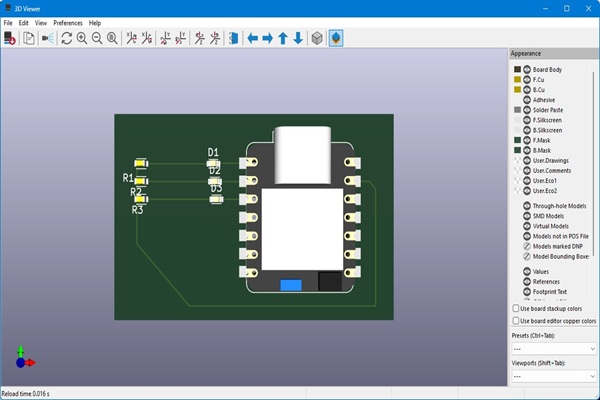The image size is (600, 400).
Task: Click the Solder Paste gray color swatch
Action: pos(517,110)
